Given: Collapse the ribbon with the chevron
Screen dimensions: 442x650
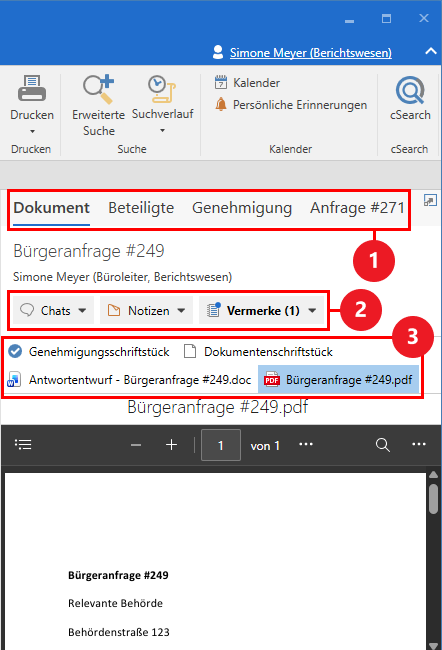Looking at the screenshot, I should (x=431, y=51).
